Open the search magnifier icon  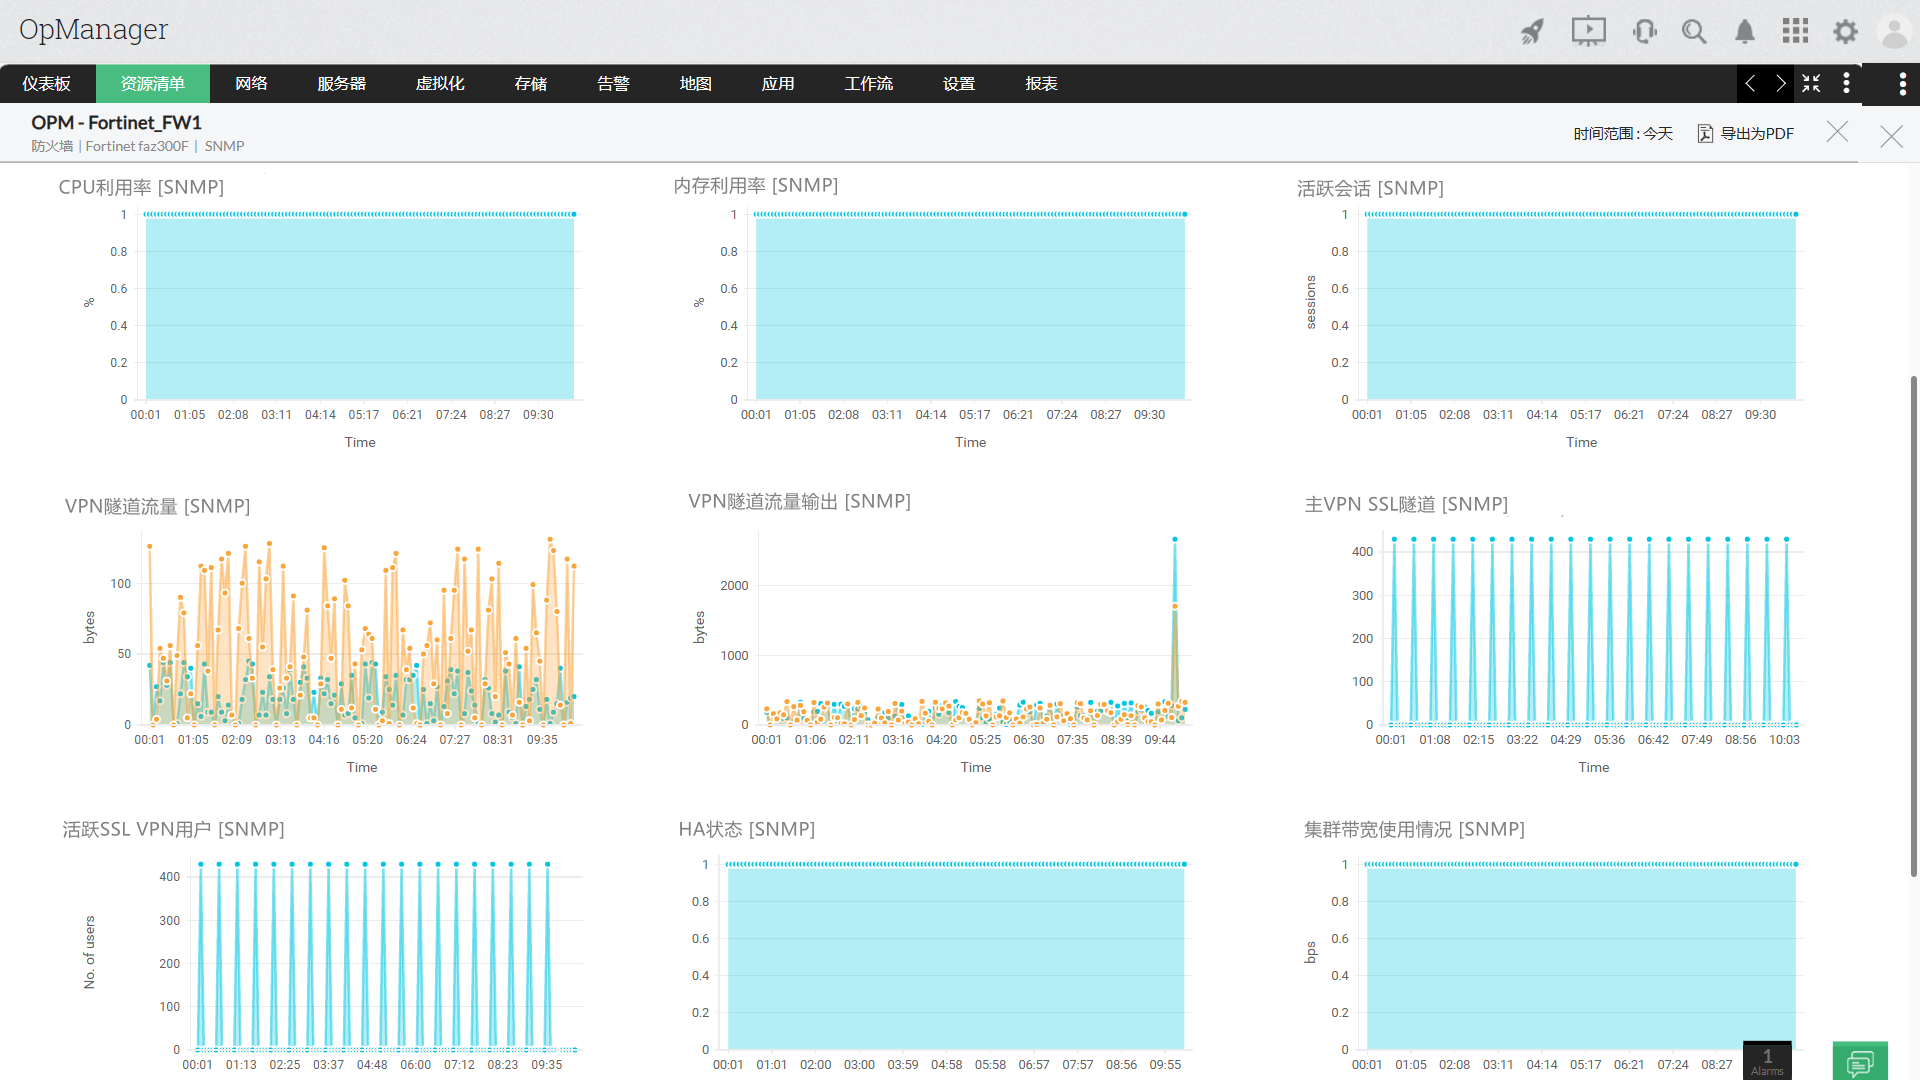1694,32
